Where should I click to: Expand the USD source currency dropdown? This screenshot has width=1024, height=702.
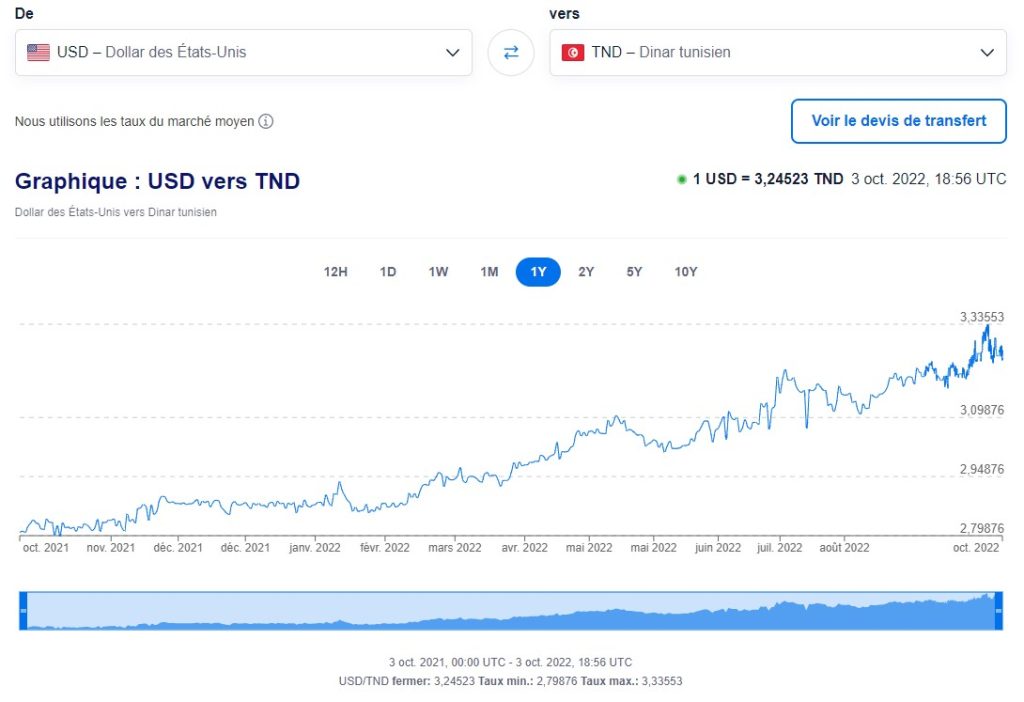point(452,52)
